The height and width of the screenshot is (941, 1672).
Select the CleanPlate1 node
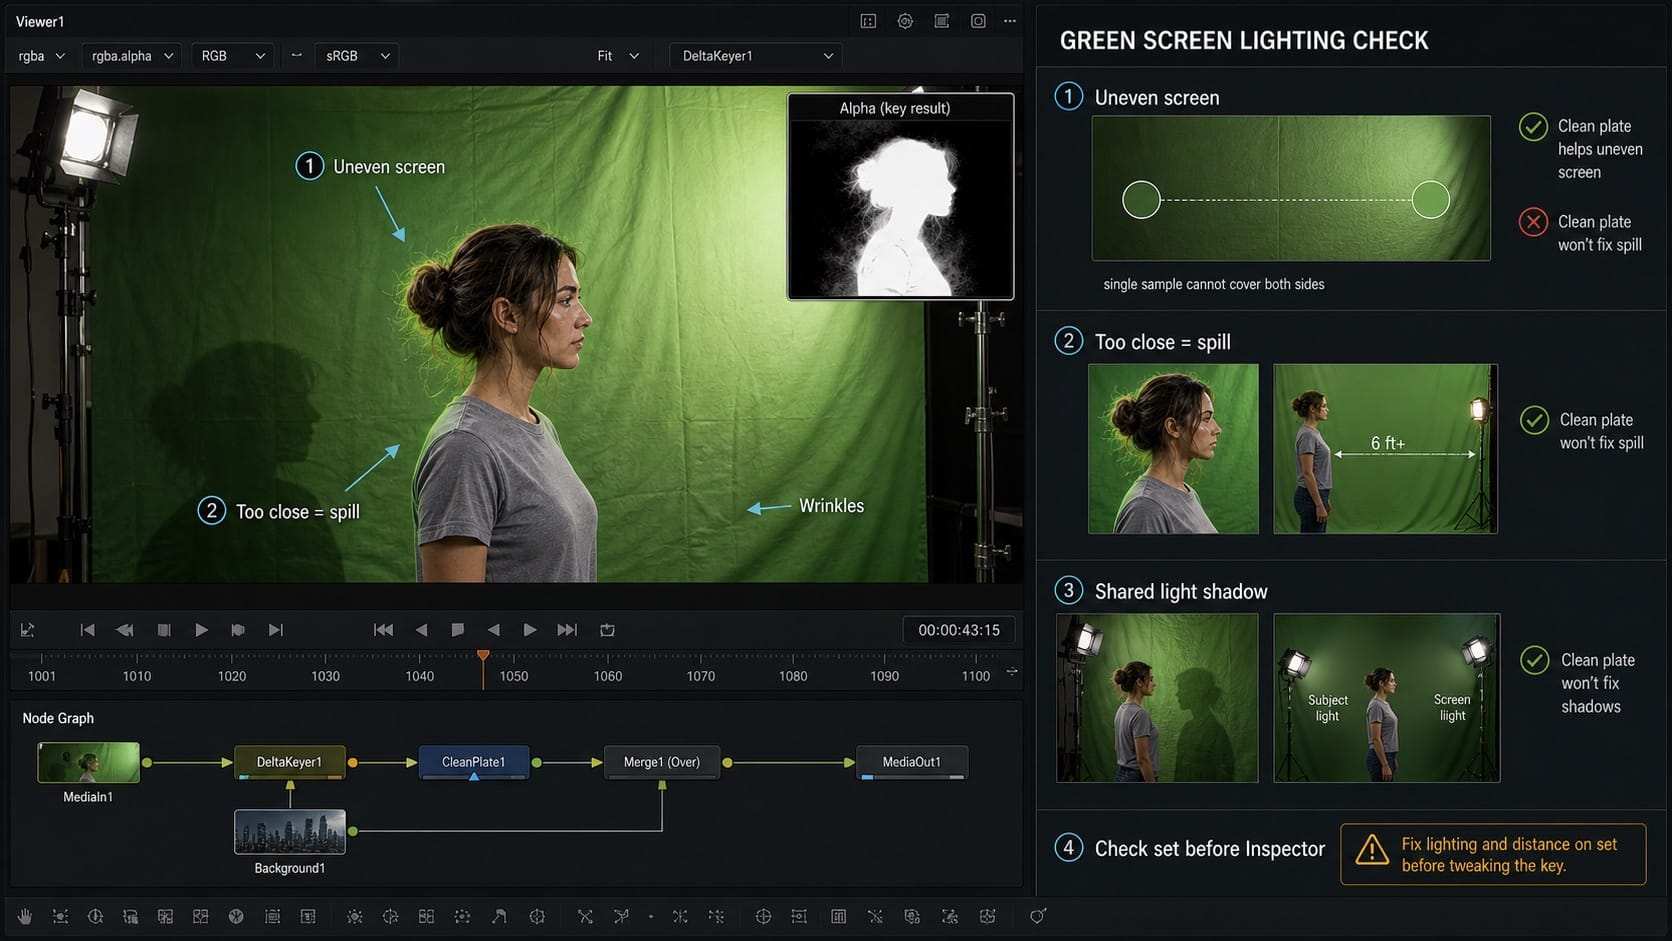pyautogui.click(x=474, y=762)
